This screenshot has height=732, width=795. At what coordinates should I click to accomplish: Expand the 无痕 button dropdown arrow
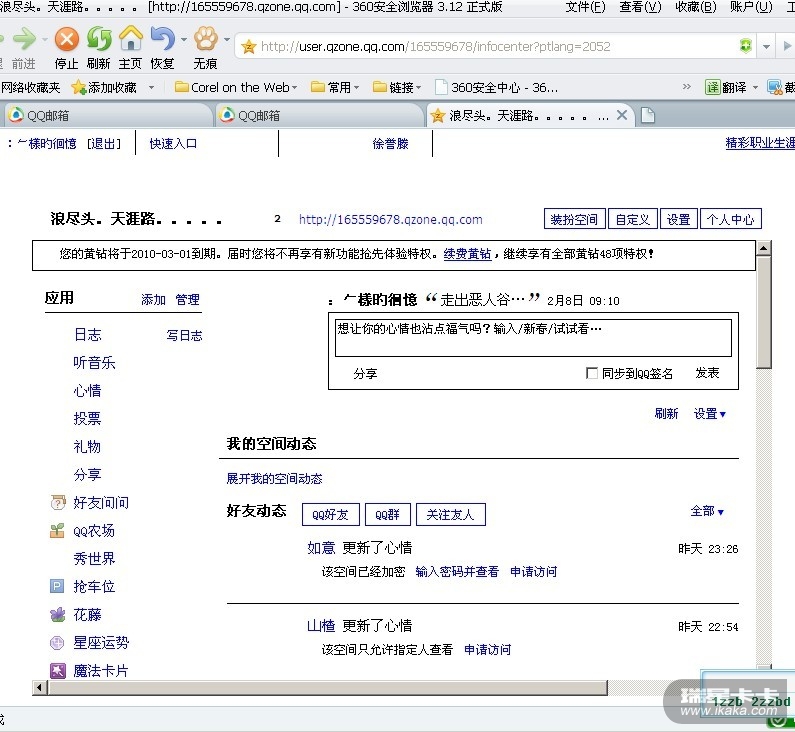(x=227, y=39)
